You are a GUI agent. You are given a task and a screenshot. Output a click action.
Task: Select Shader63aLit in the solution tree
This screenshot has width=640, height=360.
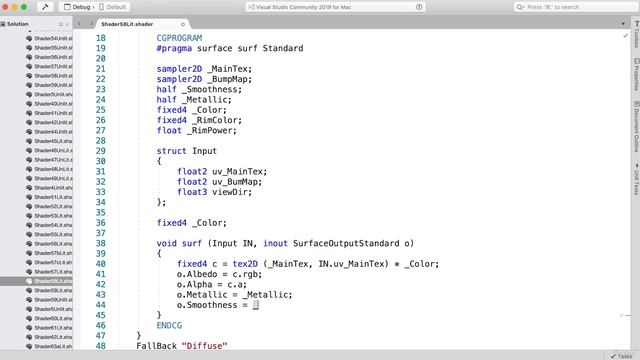[53, 347]
